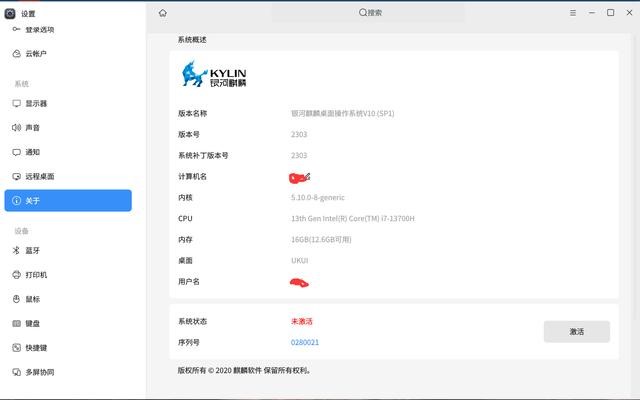Click the settings app icon in title bar

[10, 14]
